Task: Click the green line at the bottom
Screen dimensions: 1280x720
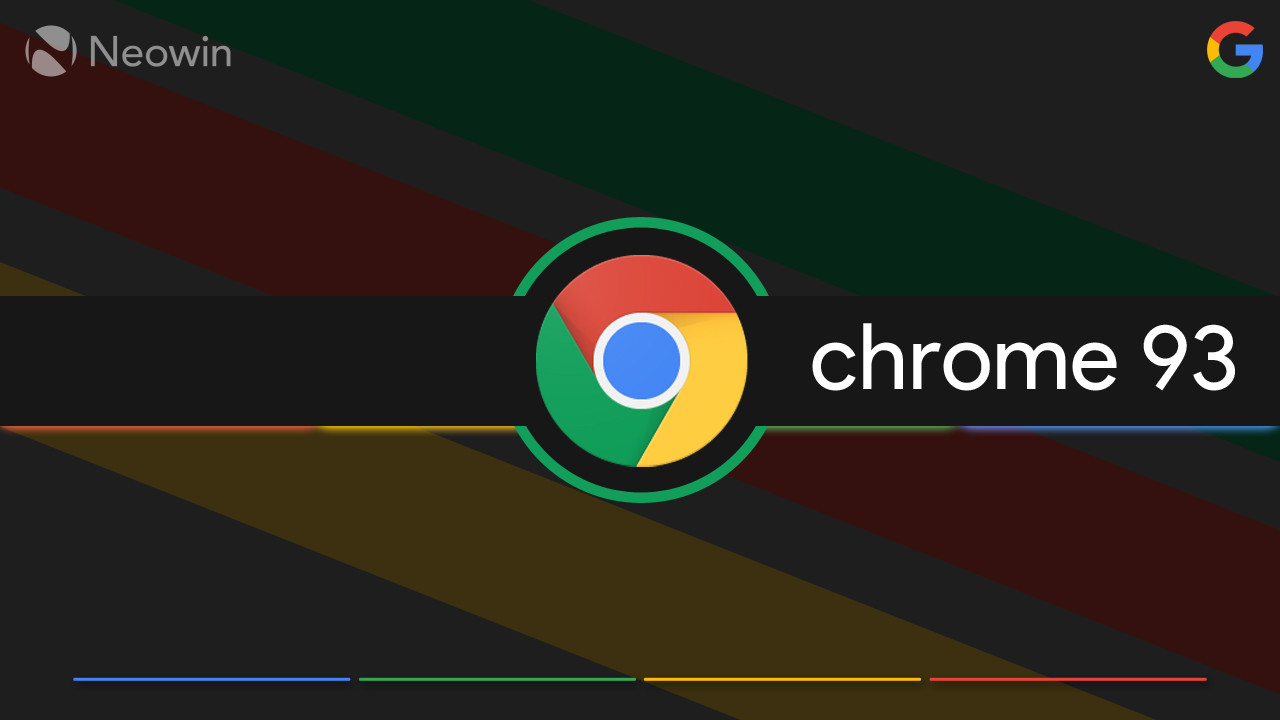Action: coord(497,679)
